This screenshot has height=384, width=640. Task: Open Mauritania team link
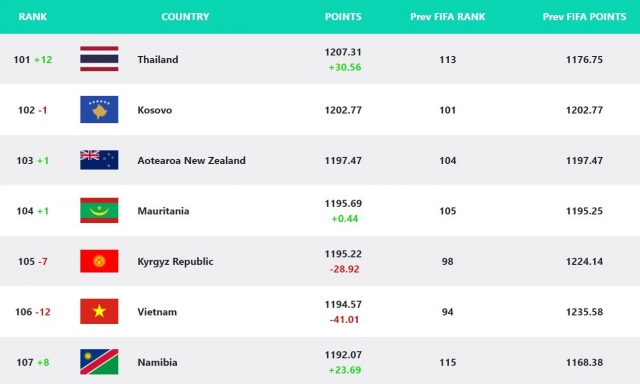[x=163, y=211]
